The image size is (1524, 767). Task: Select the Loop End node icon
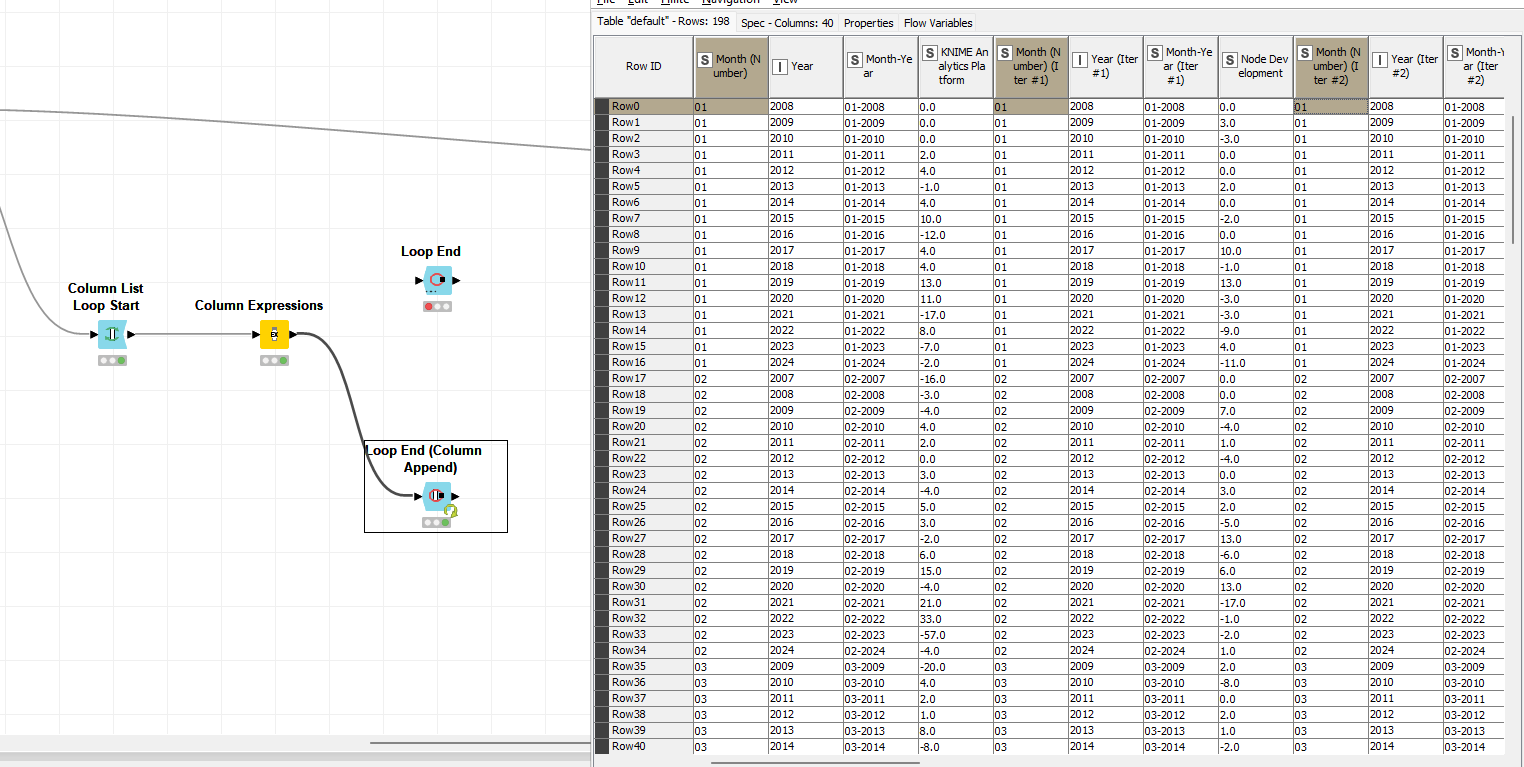tap(437, 281)
